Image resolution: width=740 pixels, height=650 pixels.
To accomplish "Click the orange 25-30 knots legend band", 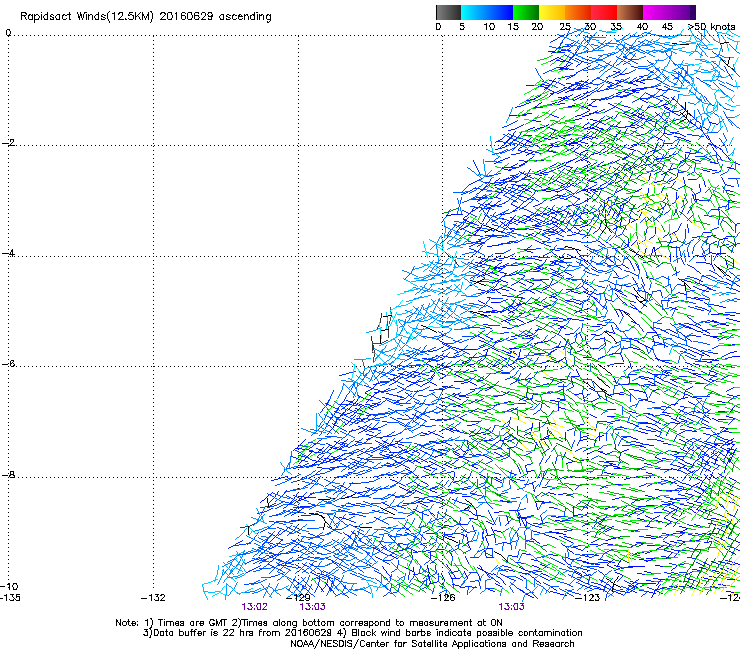I will point(578,12).
